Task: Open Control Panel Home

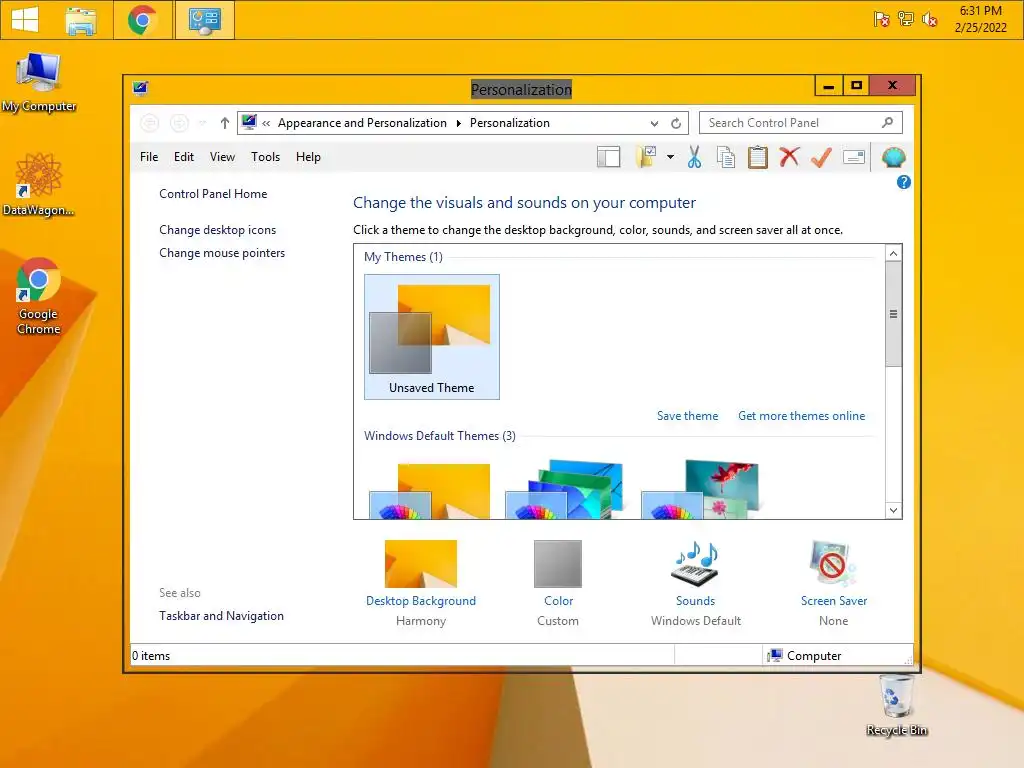Action: 213,194
